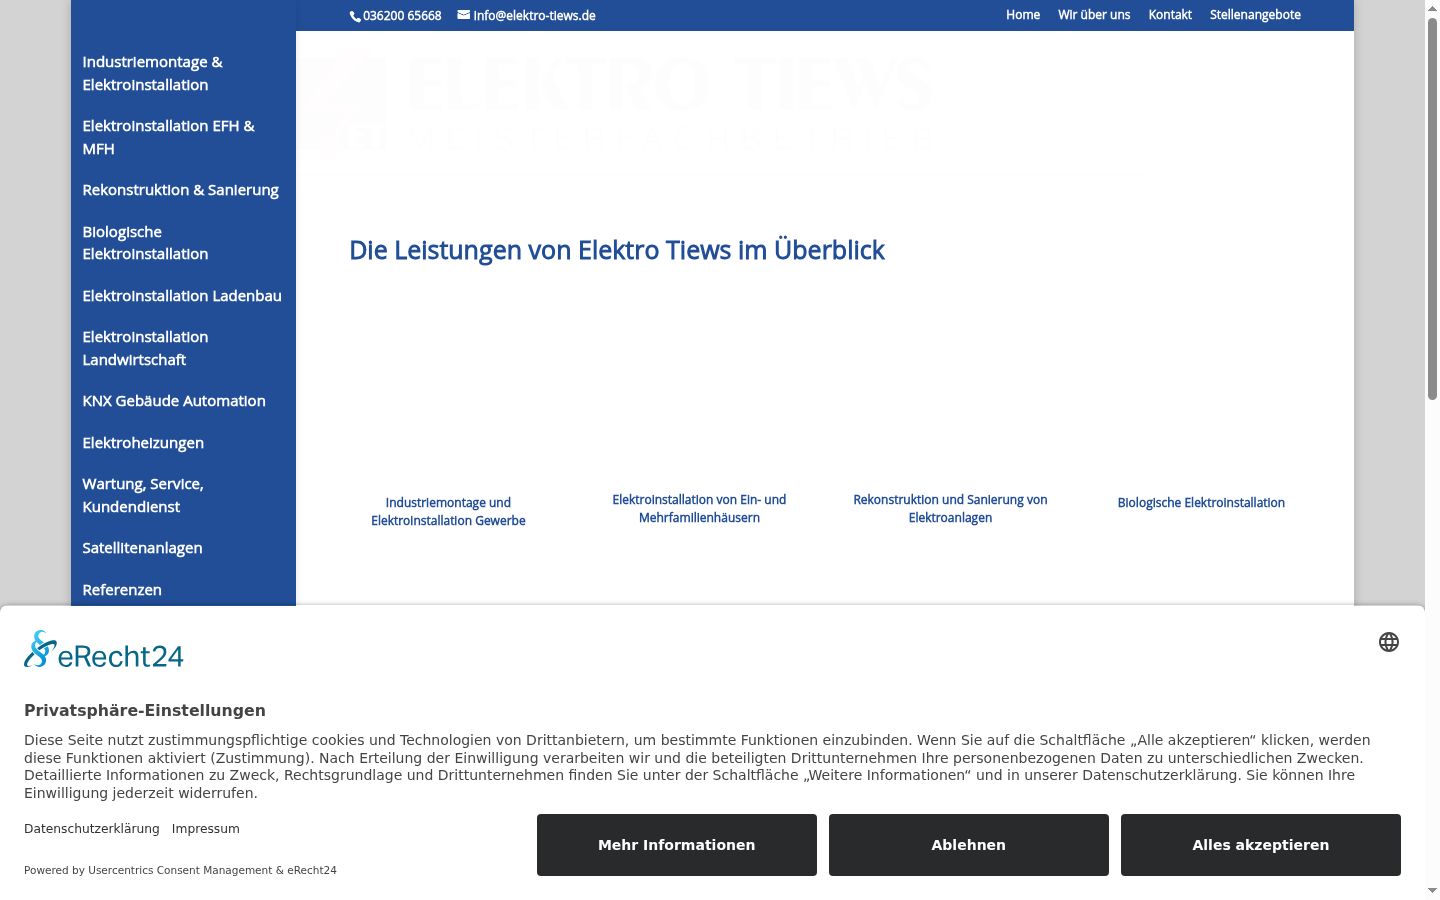Open Rekonstruktion und Sanierung von Elektroanlagen link
The height and width of the screenshot is (900, 1440).
pos(950,509)
